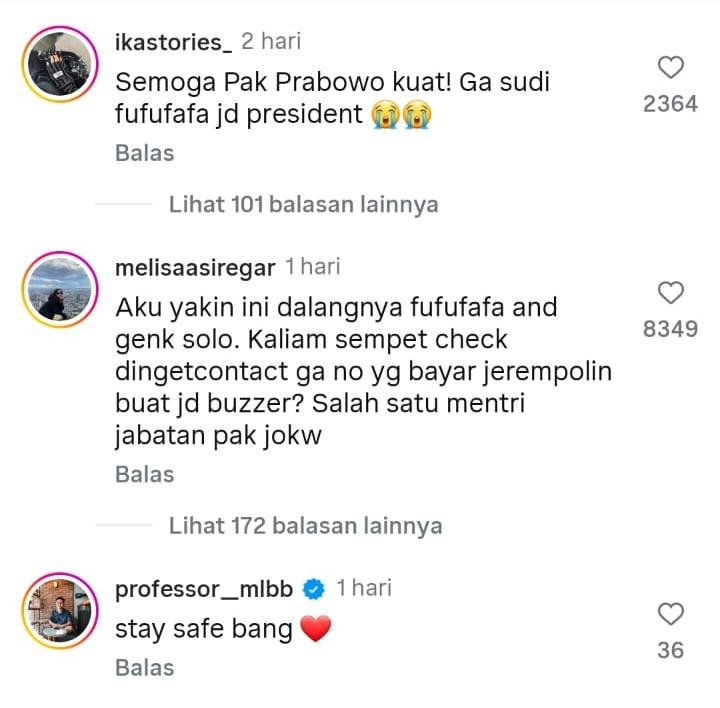Image resolution: width=720 pixels, height=708 pixels.
Task: Click Balas under 'stay safe bang' comment
Action: (145, 668)
